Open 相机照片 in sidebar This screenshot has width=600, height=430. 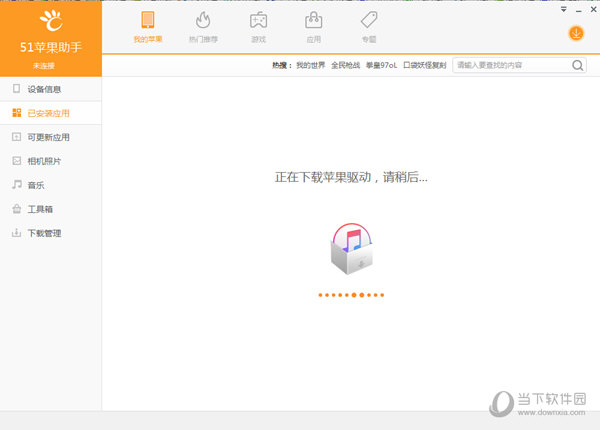point(51,161)
